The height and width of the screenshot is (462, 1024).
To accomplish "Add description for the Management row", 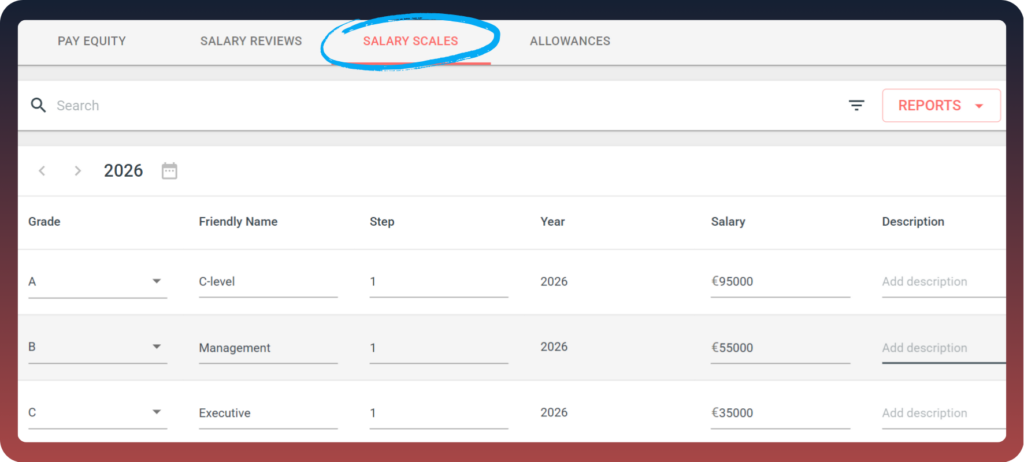I will [x=944, y=347].
